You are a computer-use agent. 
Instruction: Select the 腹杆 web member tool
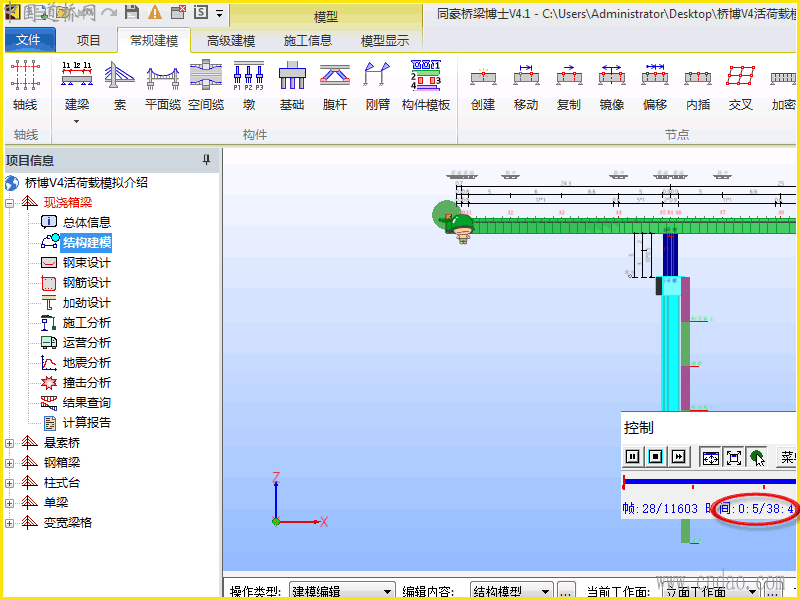[x=335, y=85]
